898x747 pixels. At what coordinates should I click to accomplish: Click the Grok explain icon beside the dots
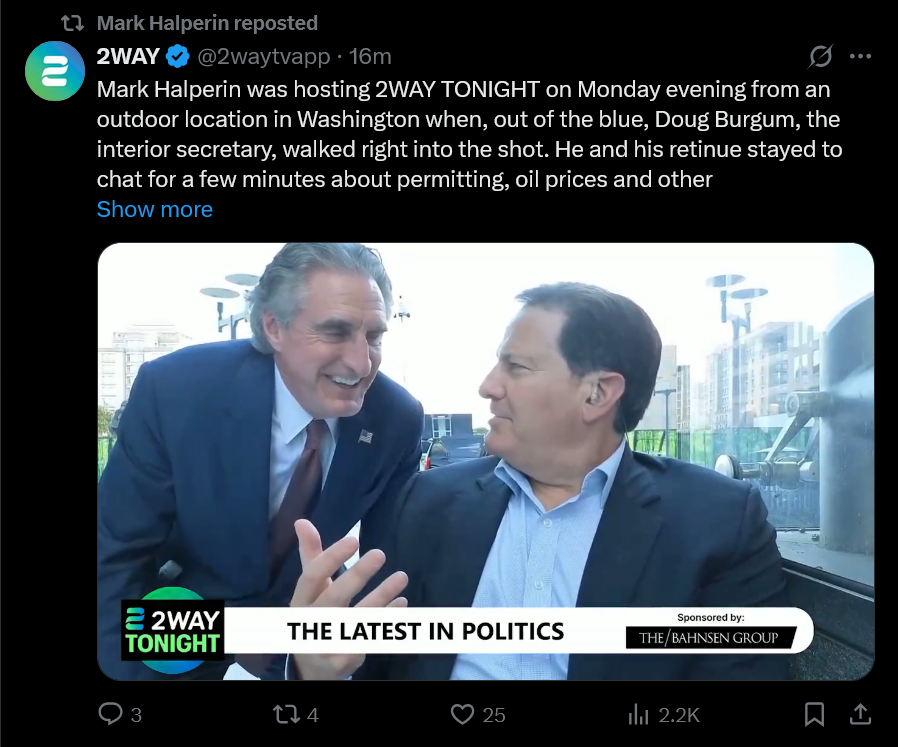pyautogui.click(x=821, y=56)
